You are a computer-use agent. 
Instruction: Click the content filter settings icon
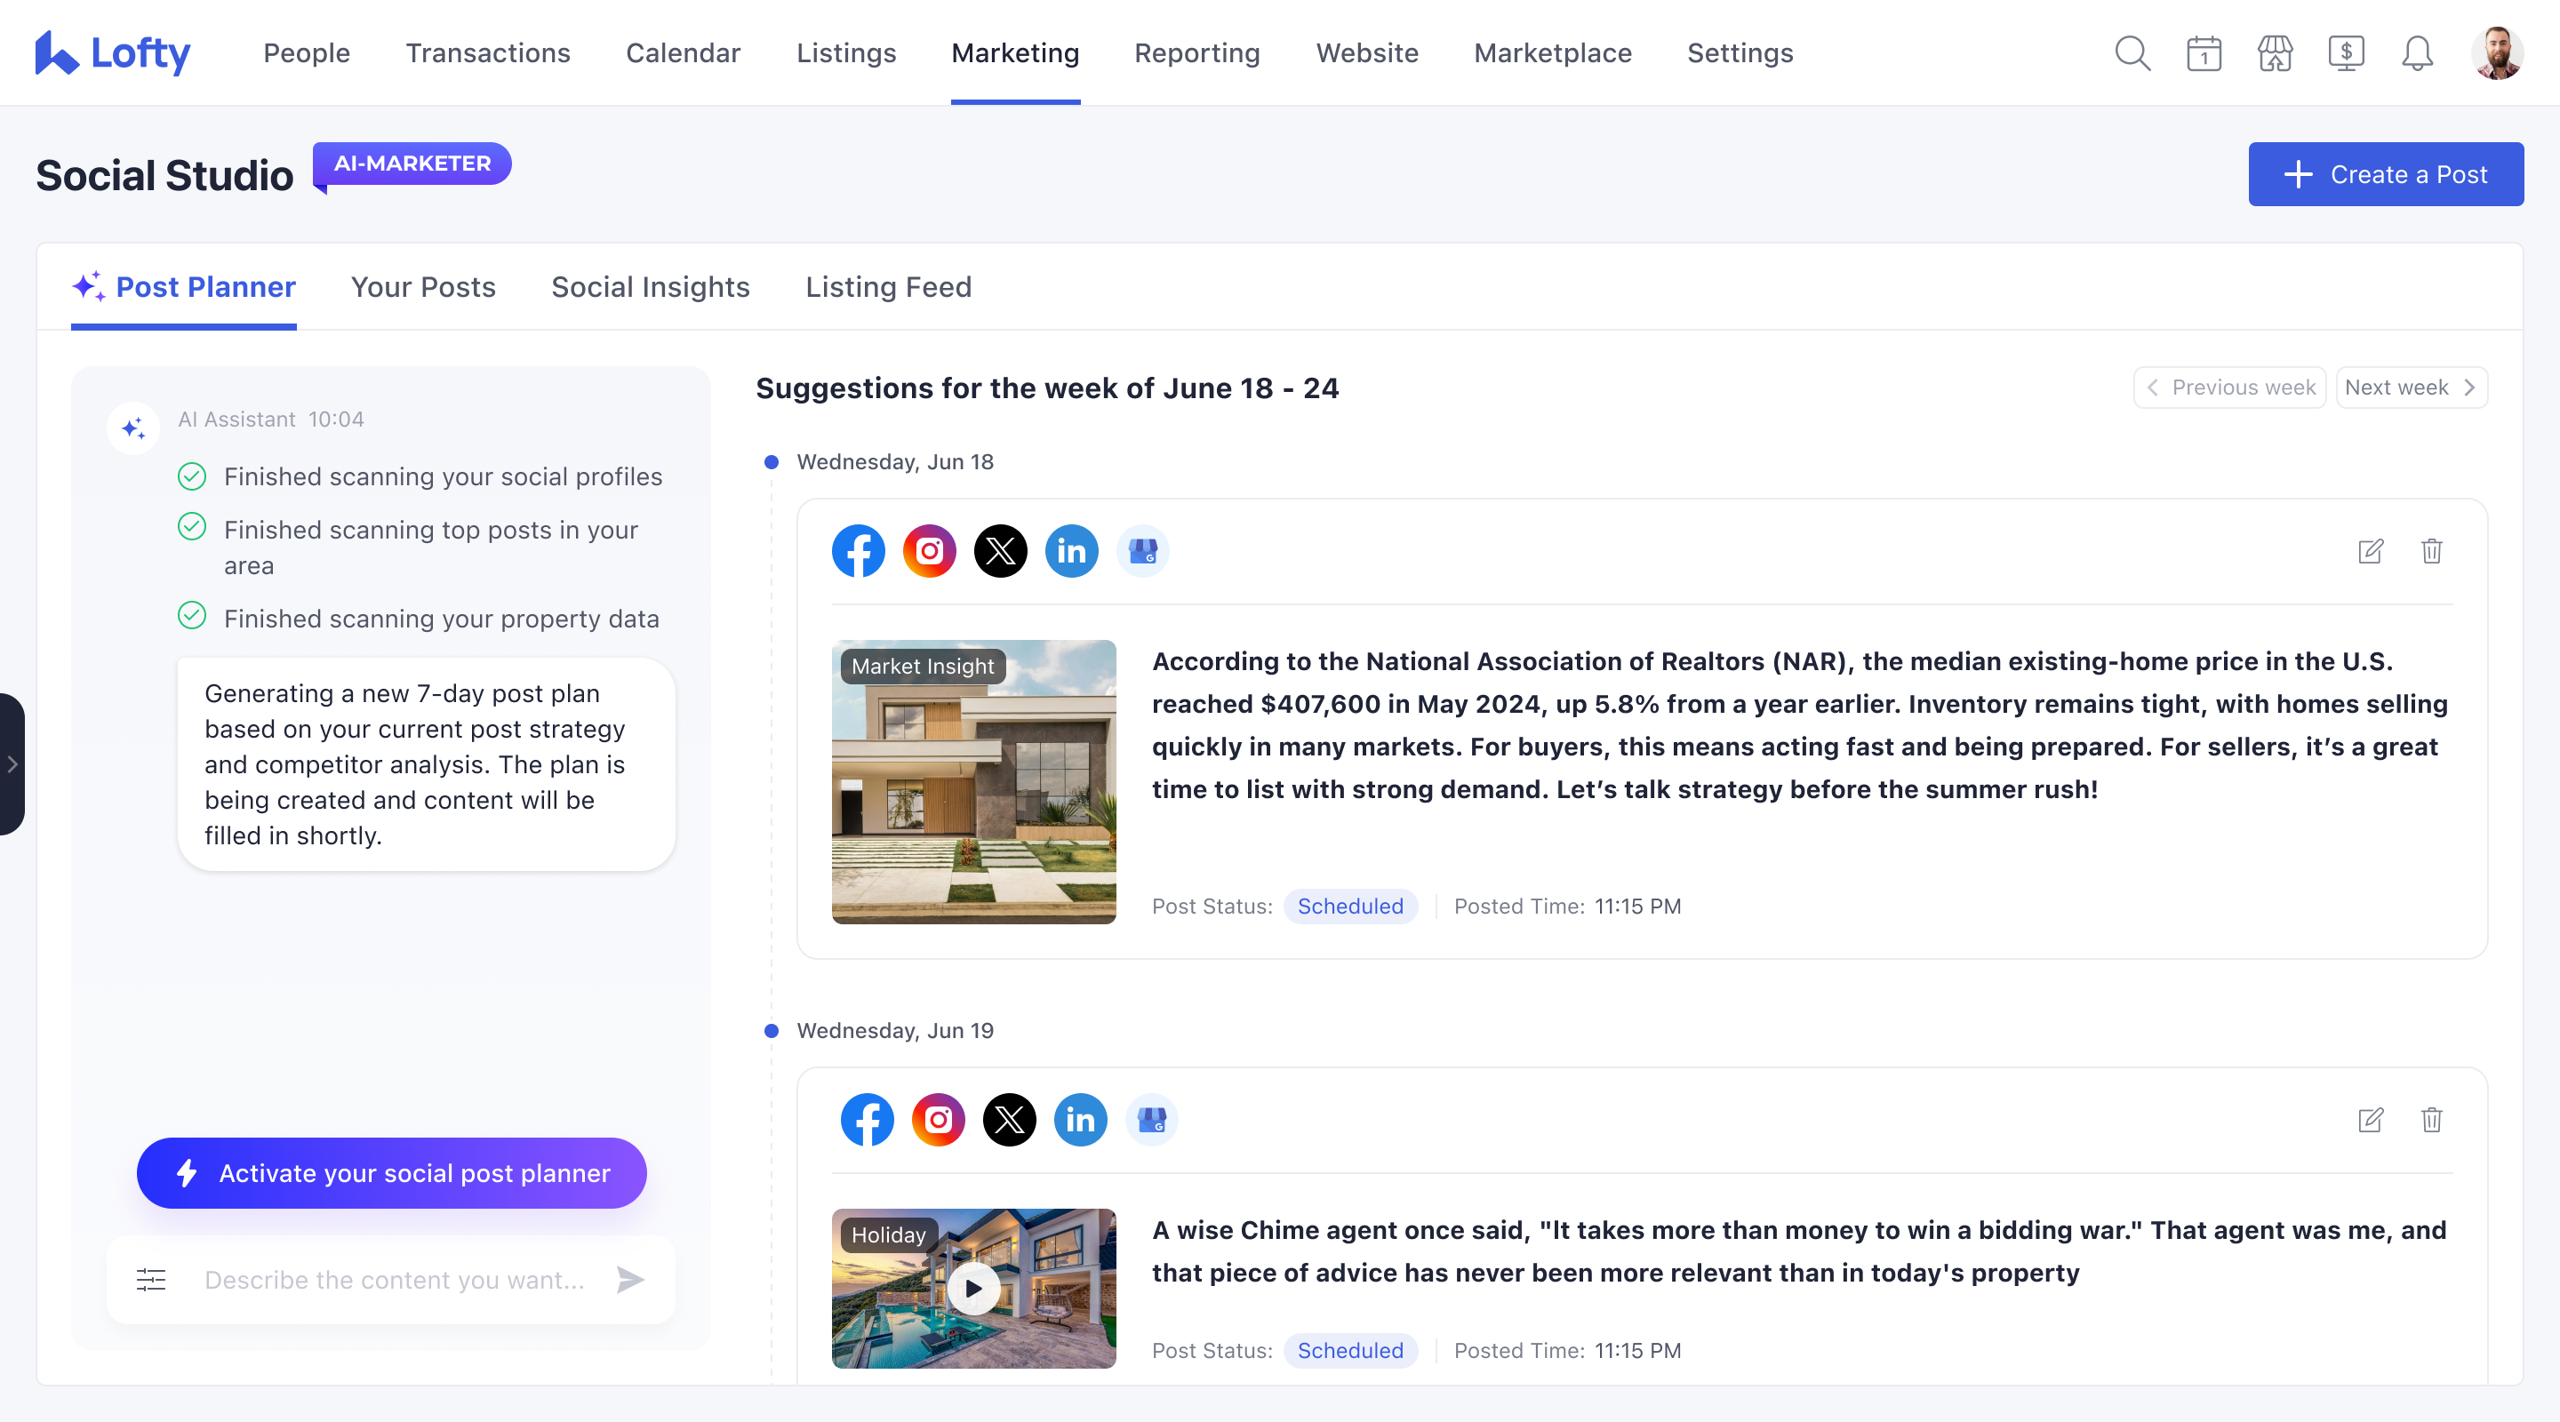point(151,1279)
